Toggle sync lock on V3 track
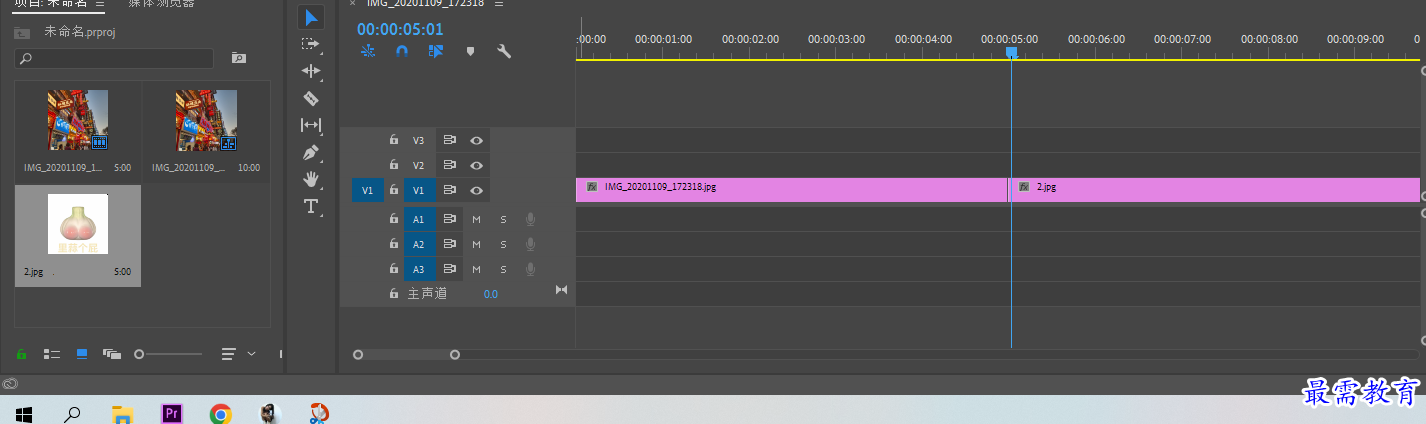The width and height of the screenshot is (1426, 424). tap(450, 140)
